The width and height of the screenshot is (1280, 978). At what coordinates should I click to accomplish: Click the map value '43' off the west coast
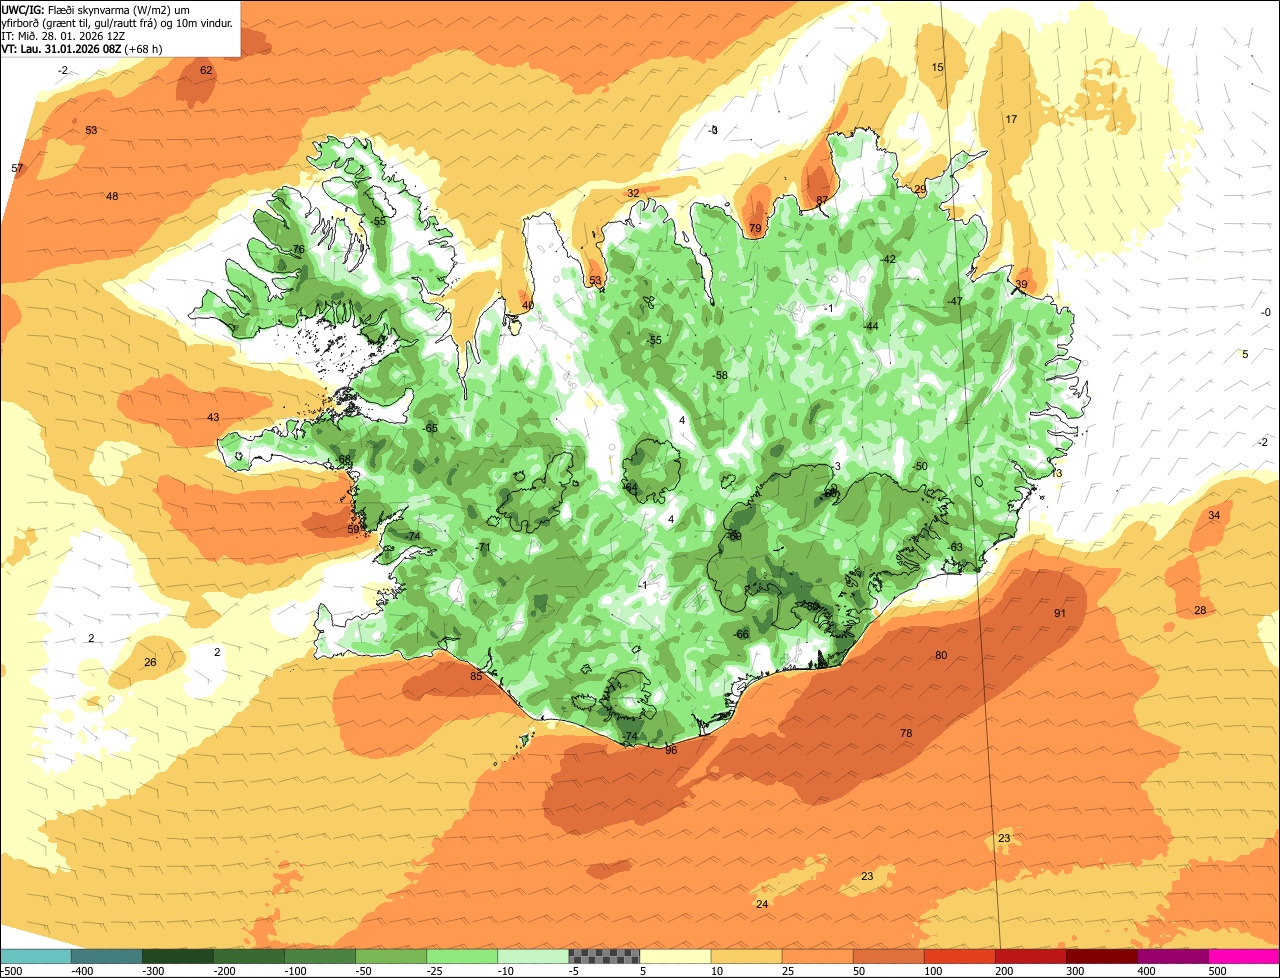click(x=213, y=417)
